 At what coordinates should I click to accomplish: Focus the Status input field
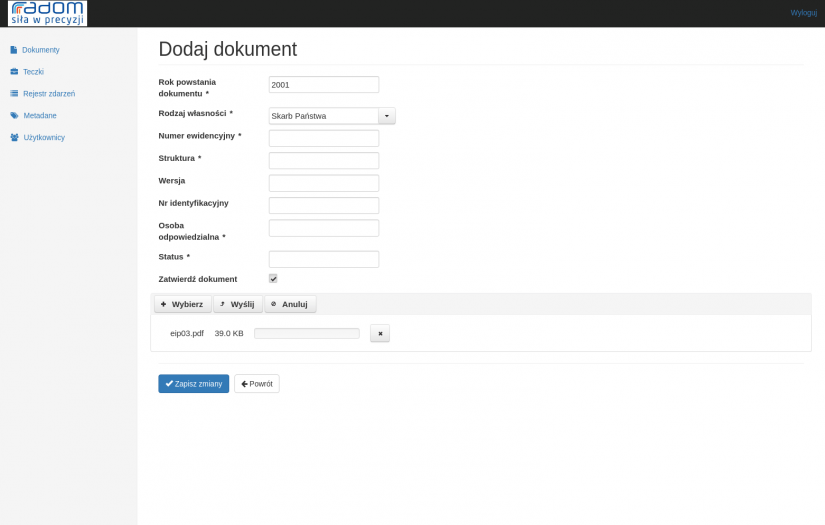324,259
